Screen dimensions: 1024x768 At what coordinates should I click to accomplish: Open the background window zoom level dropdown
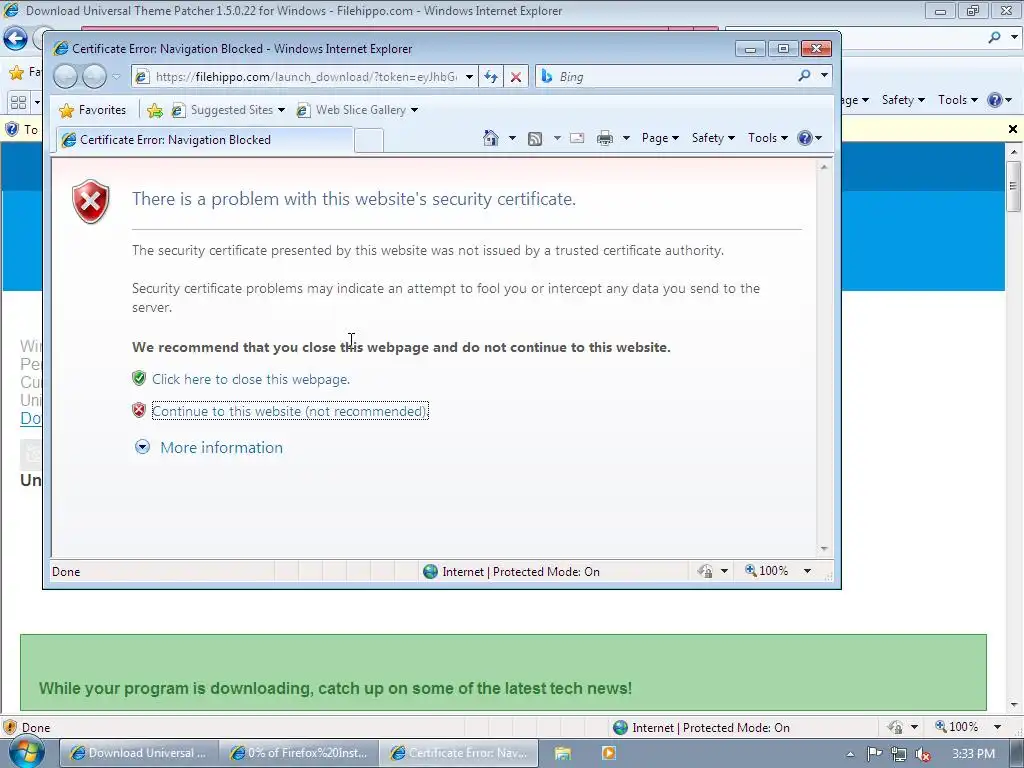pyautogui.click(x=997, y=727)
